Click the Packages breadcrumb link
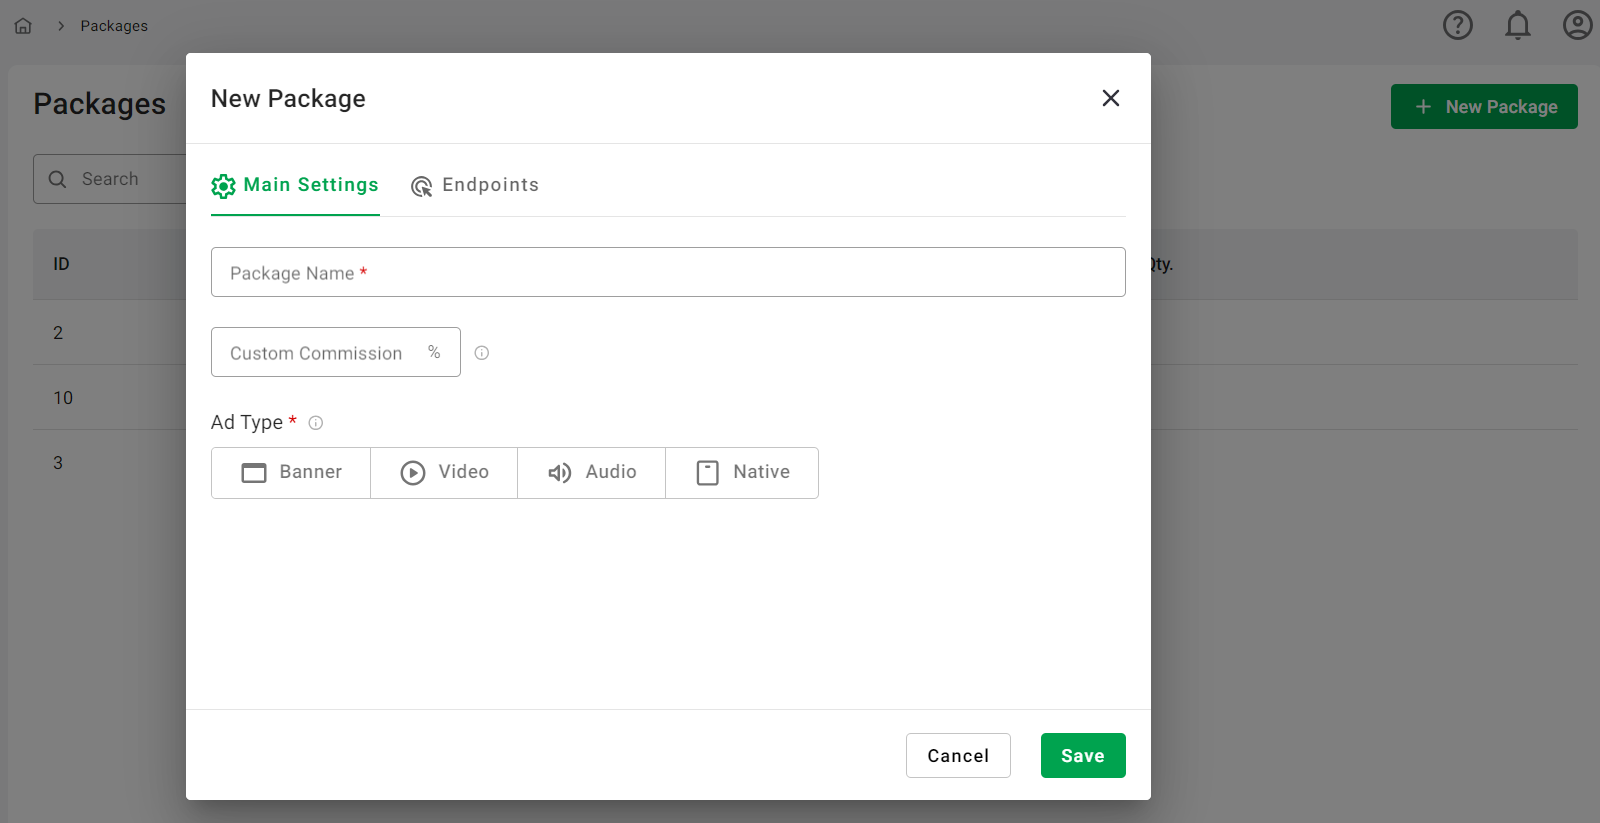The image size is (1600, 823). (114, 26)
